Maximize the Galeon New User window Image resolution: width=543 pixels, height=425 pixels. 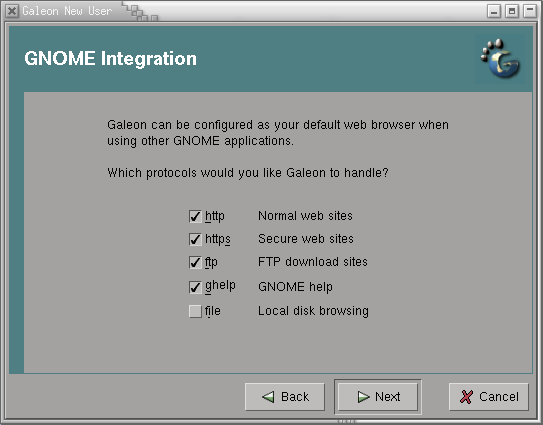[512, 11]
